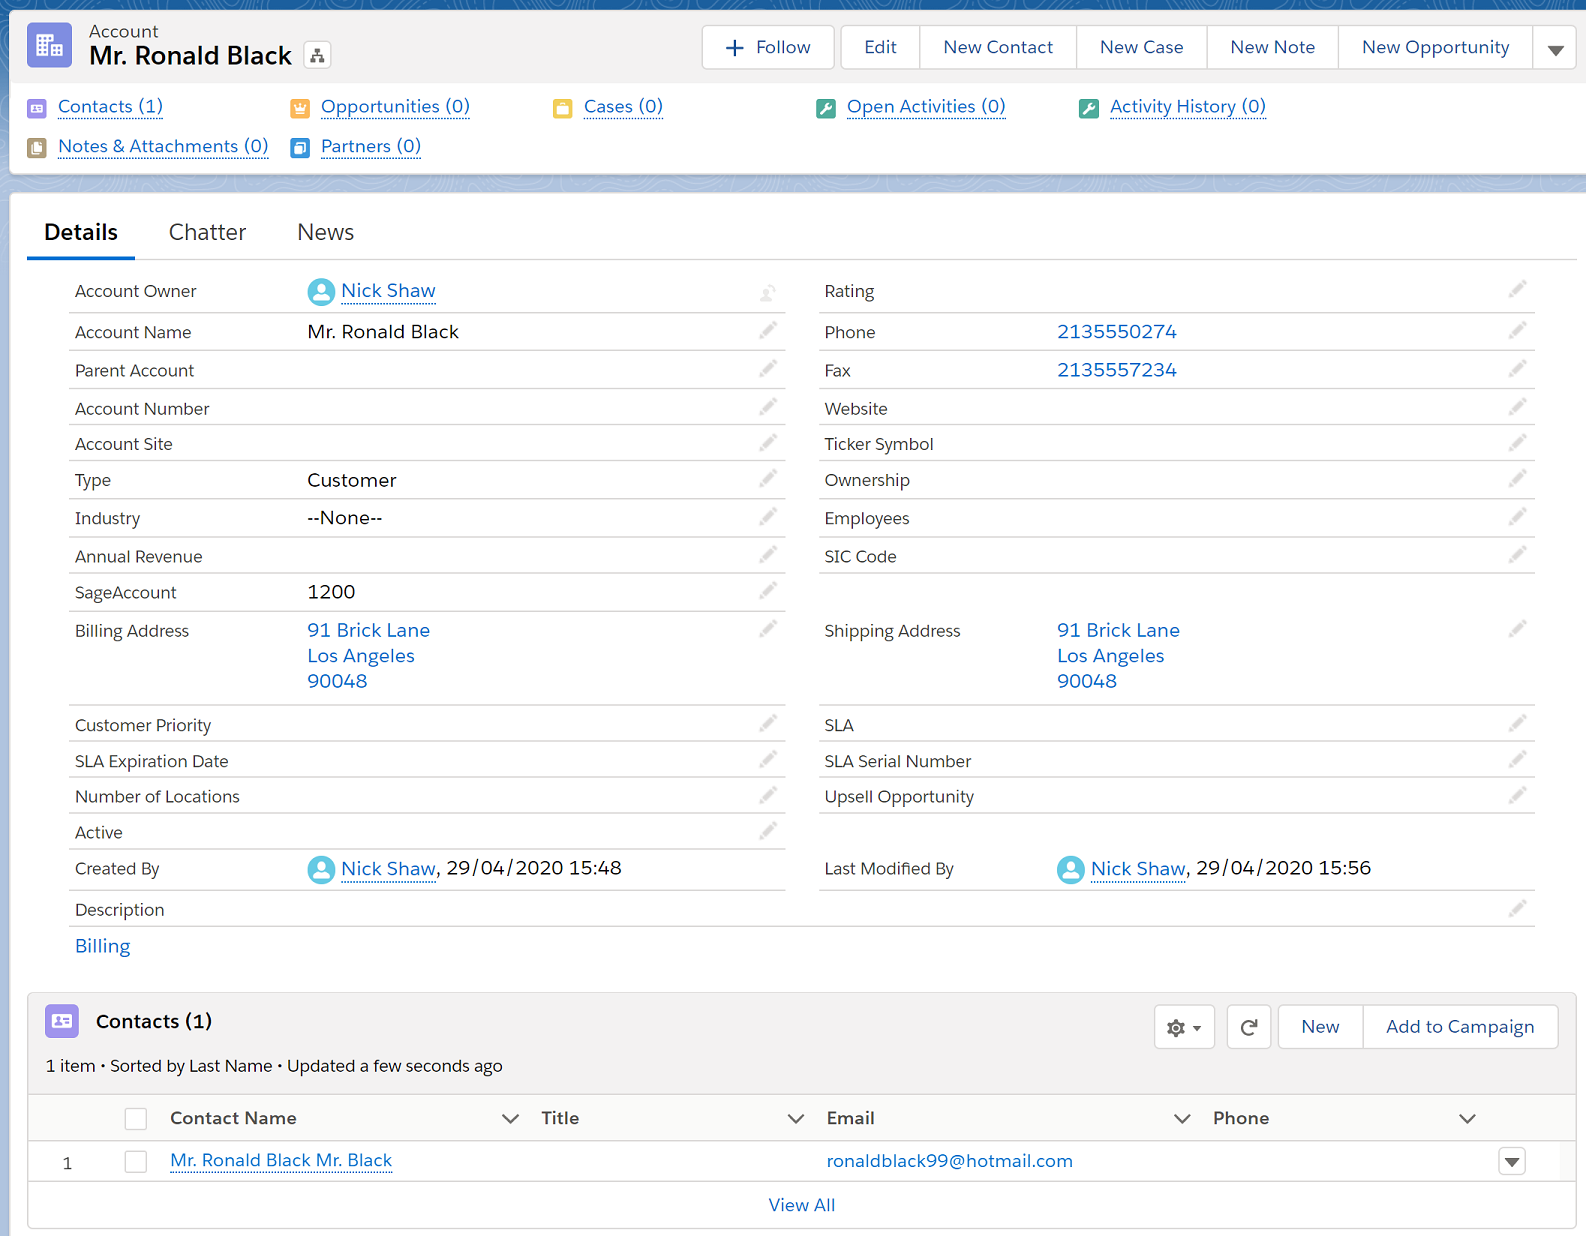The image size is (1586, 1236).
Task: Click the pencil icon to edit Website
Action: click(x=1517, y=407)
